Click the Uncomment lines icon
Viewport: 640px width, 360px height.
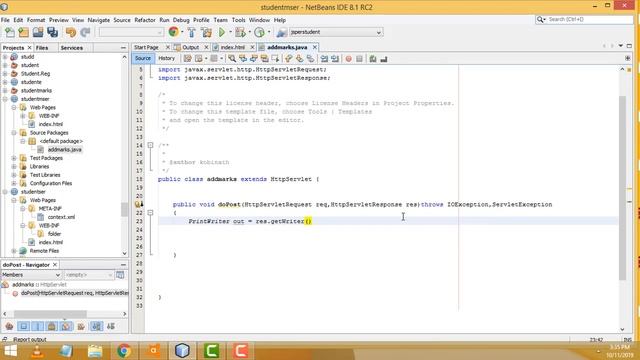pos(384,59)
